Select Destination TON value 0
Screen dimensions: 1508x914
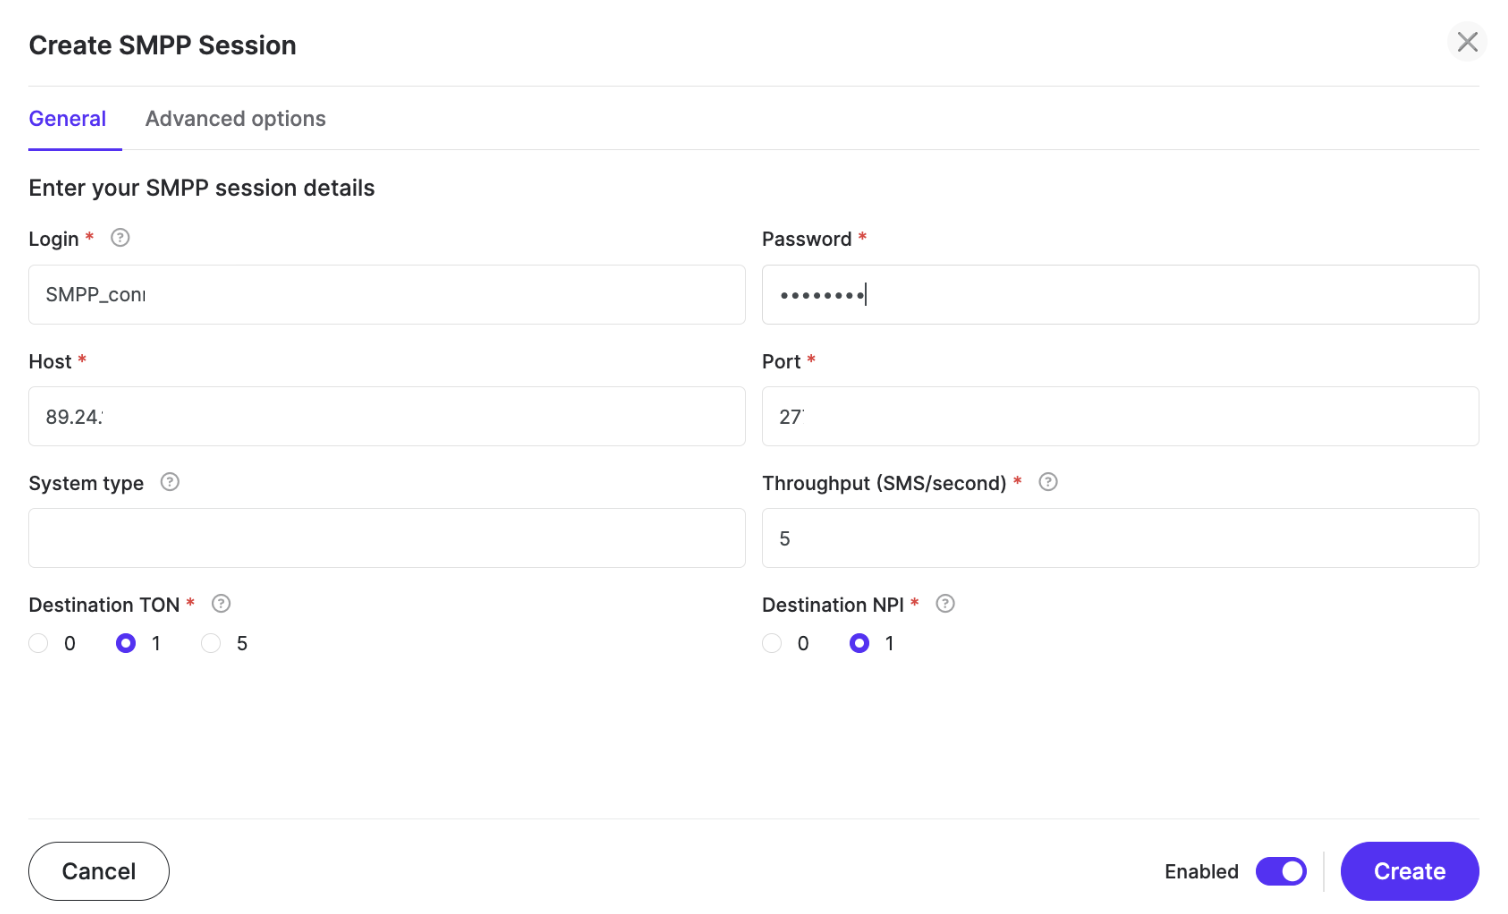coord(38,643)
